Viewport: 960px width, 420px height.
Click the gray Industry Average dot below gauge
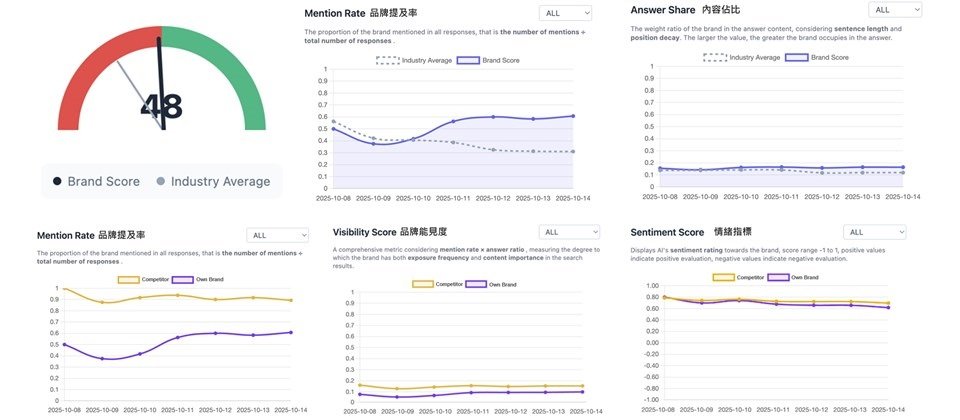pyautogui.click(x=161, y=182)
